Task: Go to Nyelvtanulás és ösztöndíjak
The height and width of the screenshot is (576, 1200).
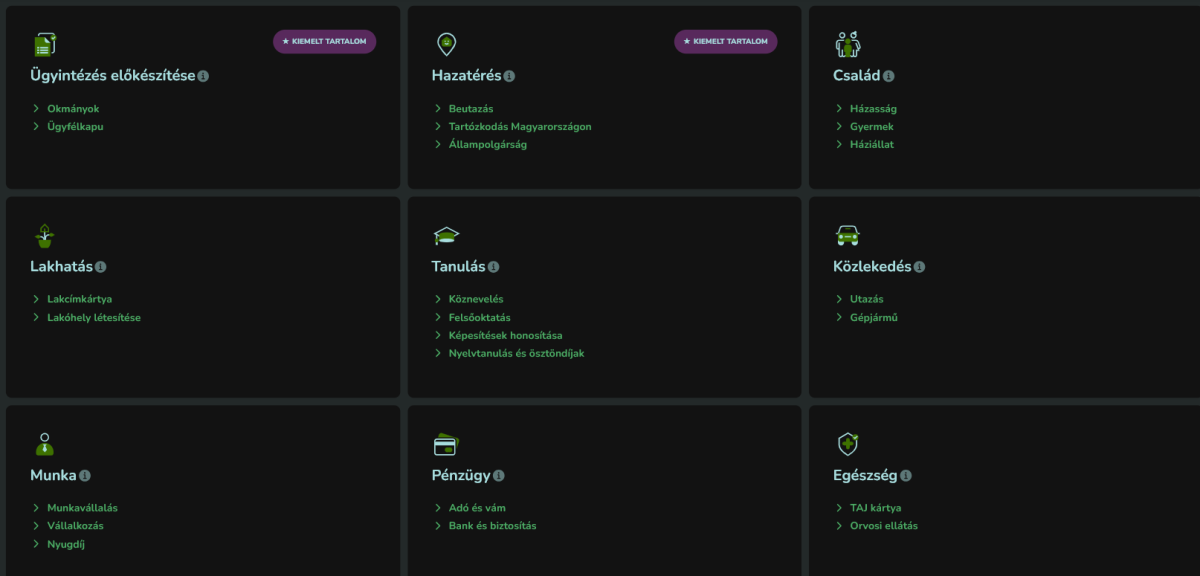Action: 516,353
